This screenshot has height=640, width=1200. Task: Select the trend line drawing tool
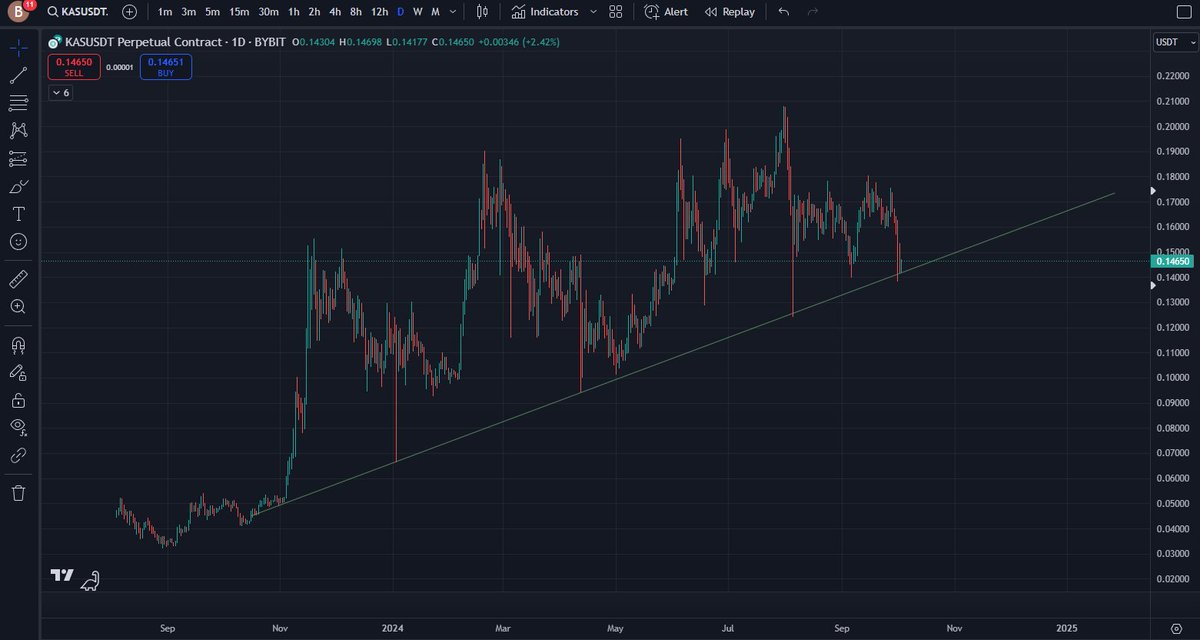coord(18,75)
